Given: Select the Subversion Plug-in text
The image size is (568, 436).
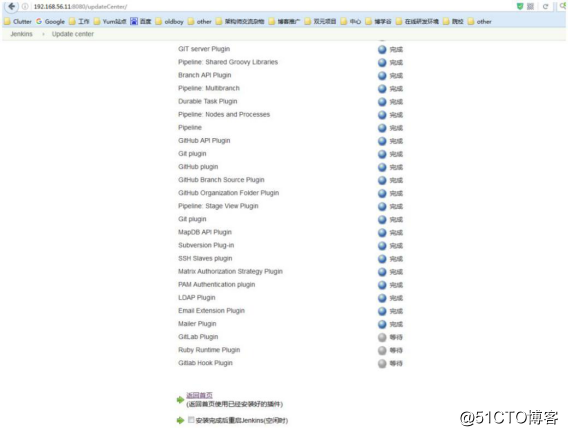Looking at the screenshot, I should point(206,245).
